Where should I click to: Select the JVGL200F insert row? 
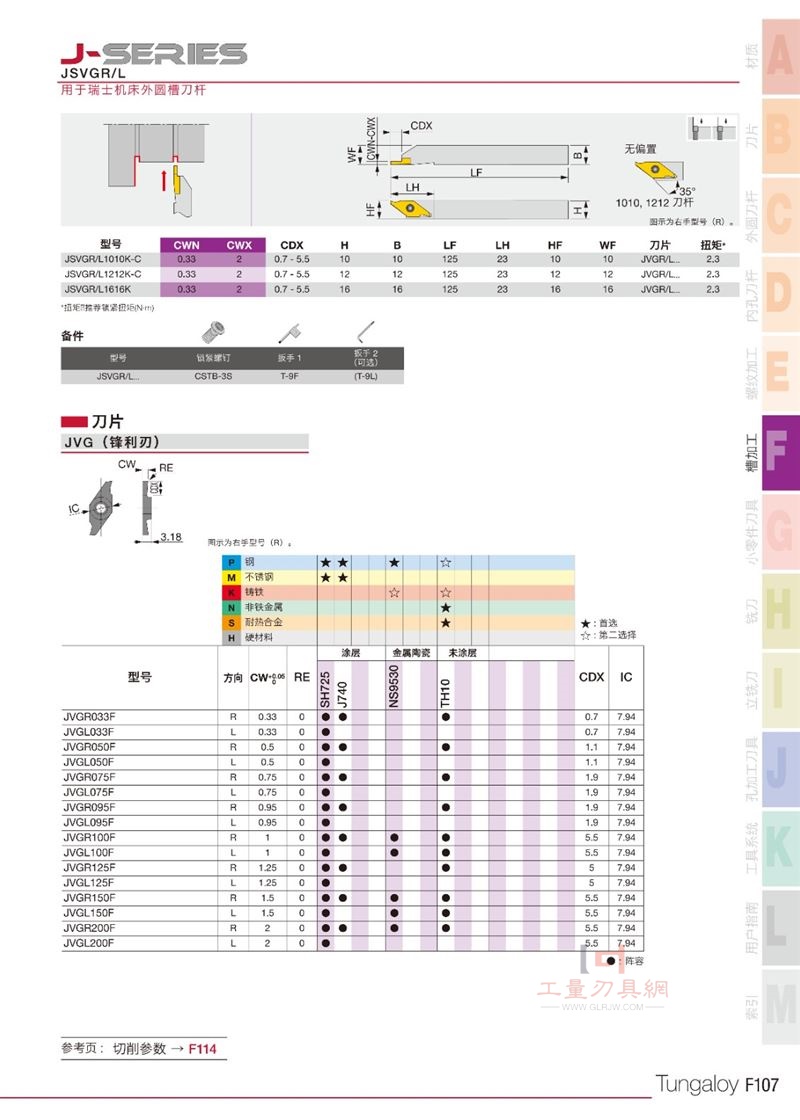[353, 943]
